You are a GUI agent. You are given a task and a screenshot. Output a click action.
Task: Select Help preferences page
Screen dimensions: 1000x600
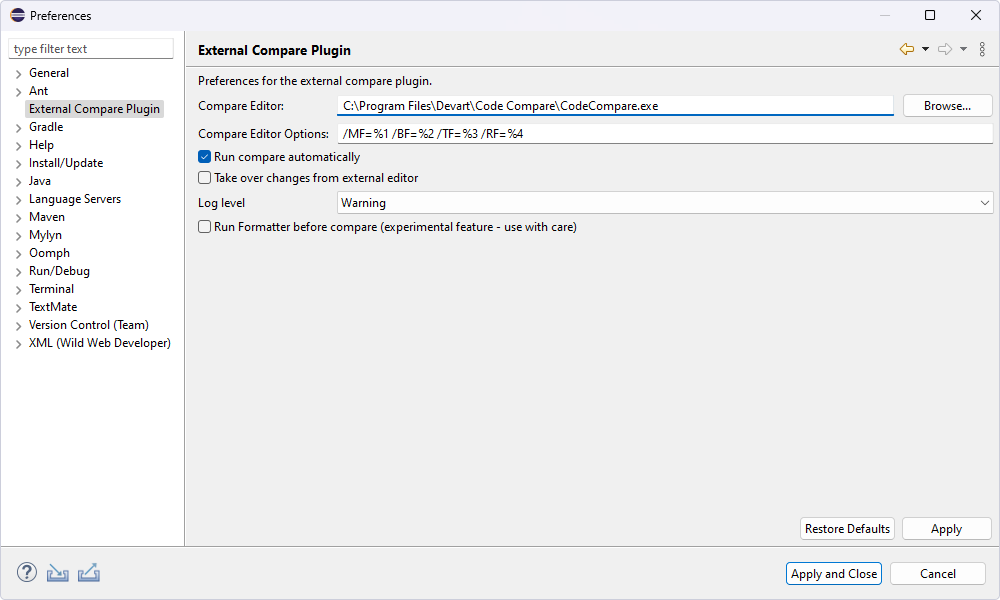(41, 145)
